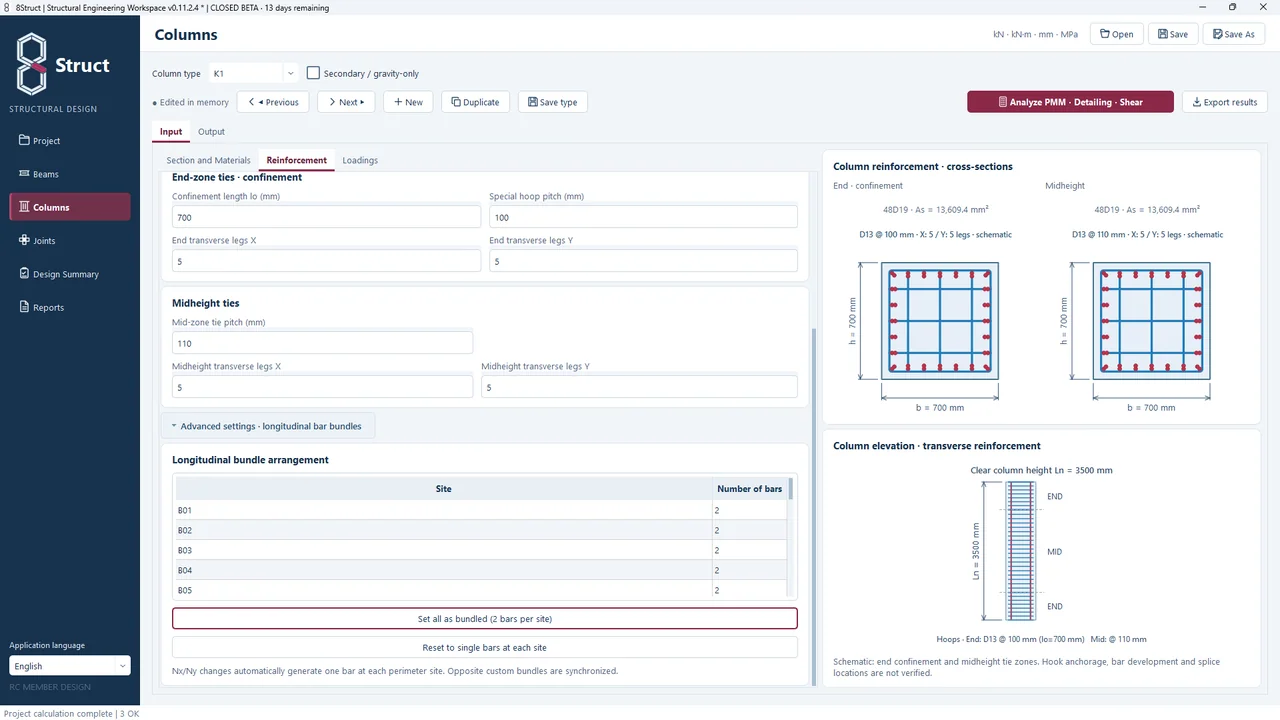The height and width of the screenshot is (720, 1280).
Task: Click the Open file button
Action: pyautogui.click(x=1116, y=34)
